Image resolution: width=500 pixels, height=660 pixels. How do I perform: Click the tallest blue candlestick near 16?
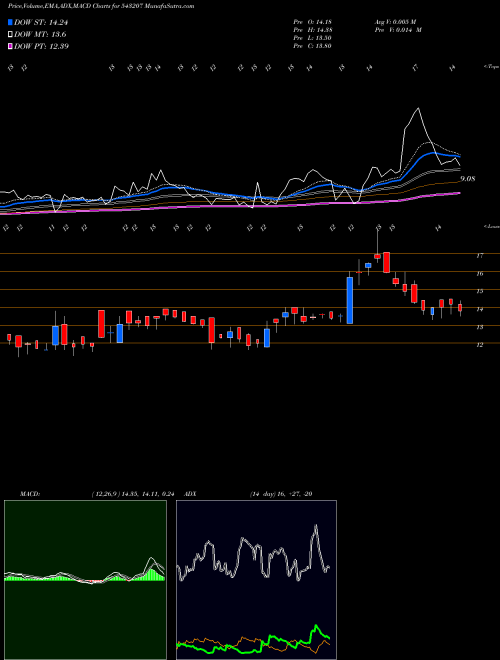pos(349,300)
